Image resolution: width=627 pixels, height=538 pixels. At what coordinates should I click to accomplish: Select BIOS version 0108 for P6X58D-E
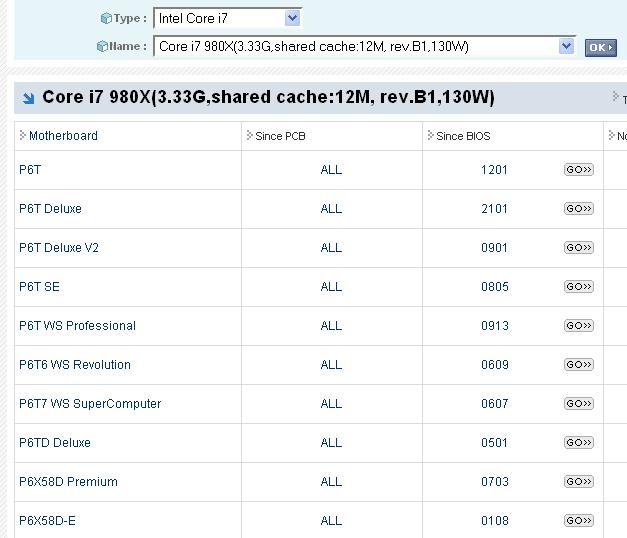coord(495,521)
